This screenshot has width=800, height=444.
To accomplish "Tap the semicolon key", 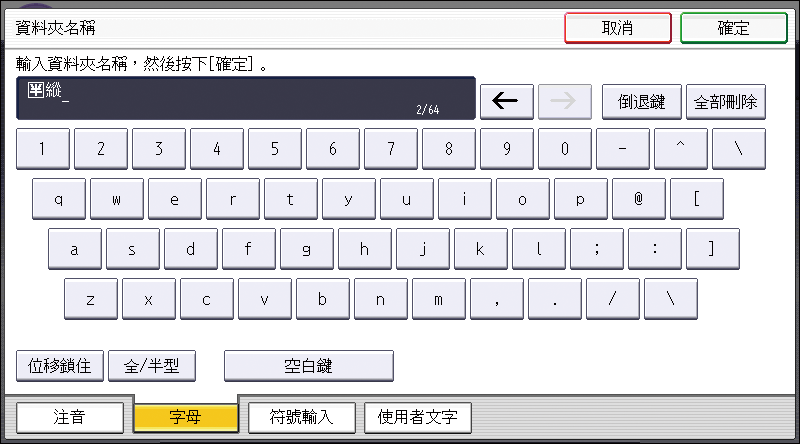I will [x=596, y=249].
